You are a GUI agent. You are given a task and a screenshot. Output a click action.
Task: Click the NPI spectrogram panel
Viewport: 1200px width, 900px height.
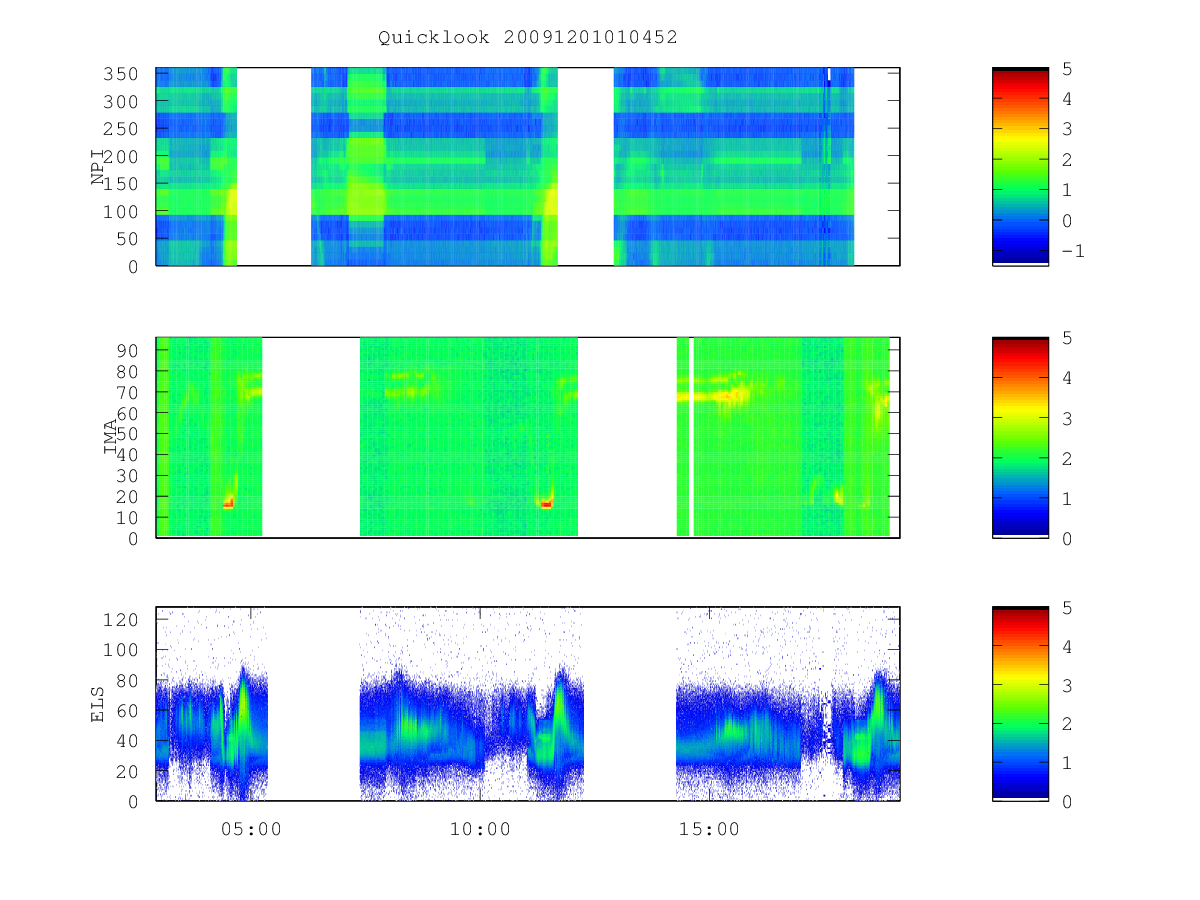coord(528,166)
